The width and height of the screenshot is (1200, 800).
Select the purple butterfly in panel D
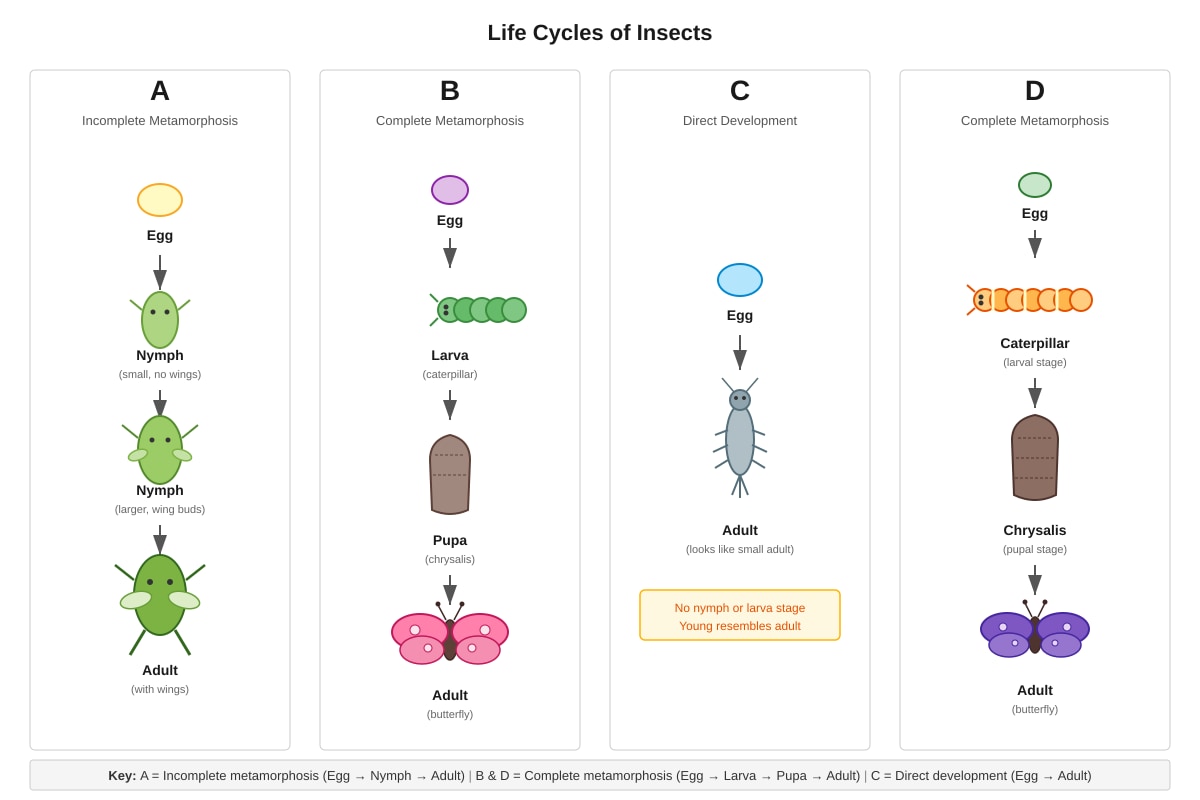tap(1035, 630)
